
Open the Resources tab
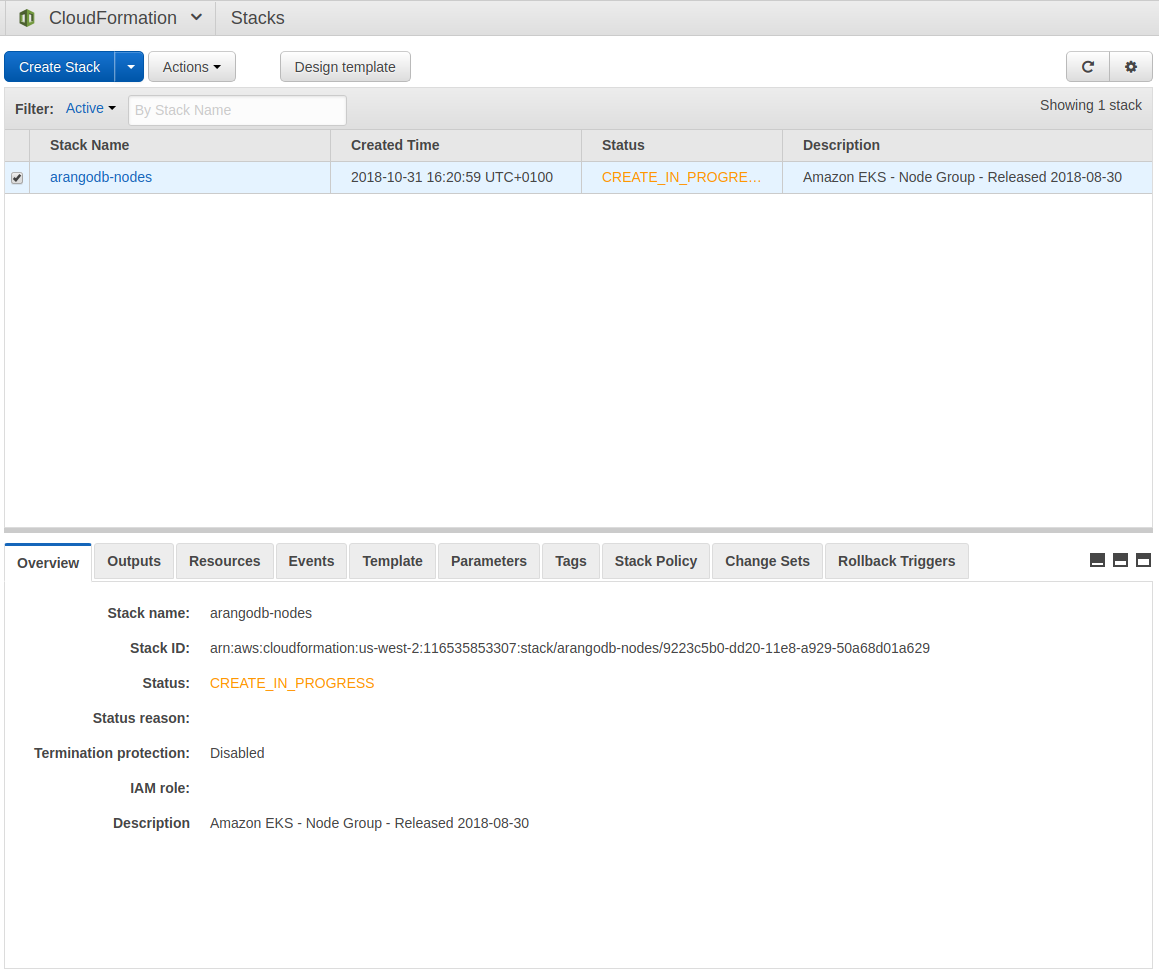pos(224,561)
